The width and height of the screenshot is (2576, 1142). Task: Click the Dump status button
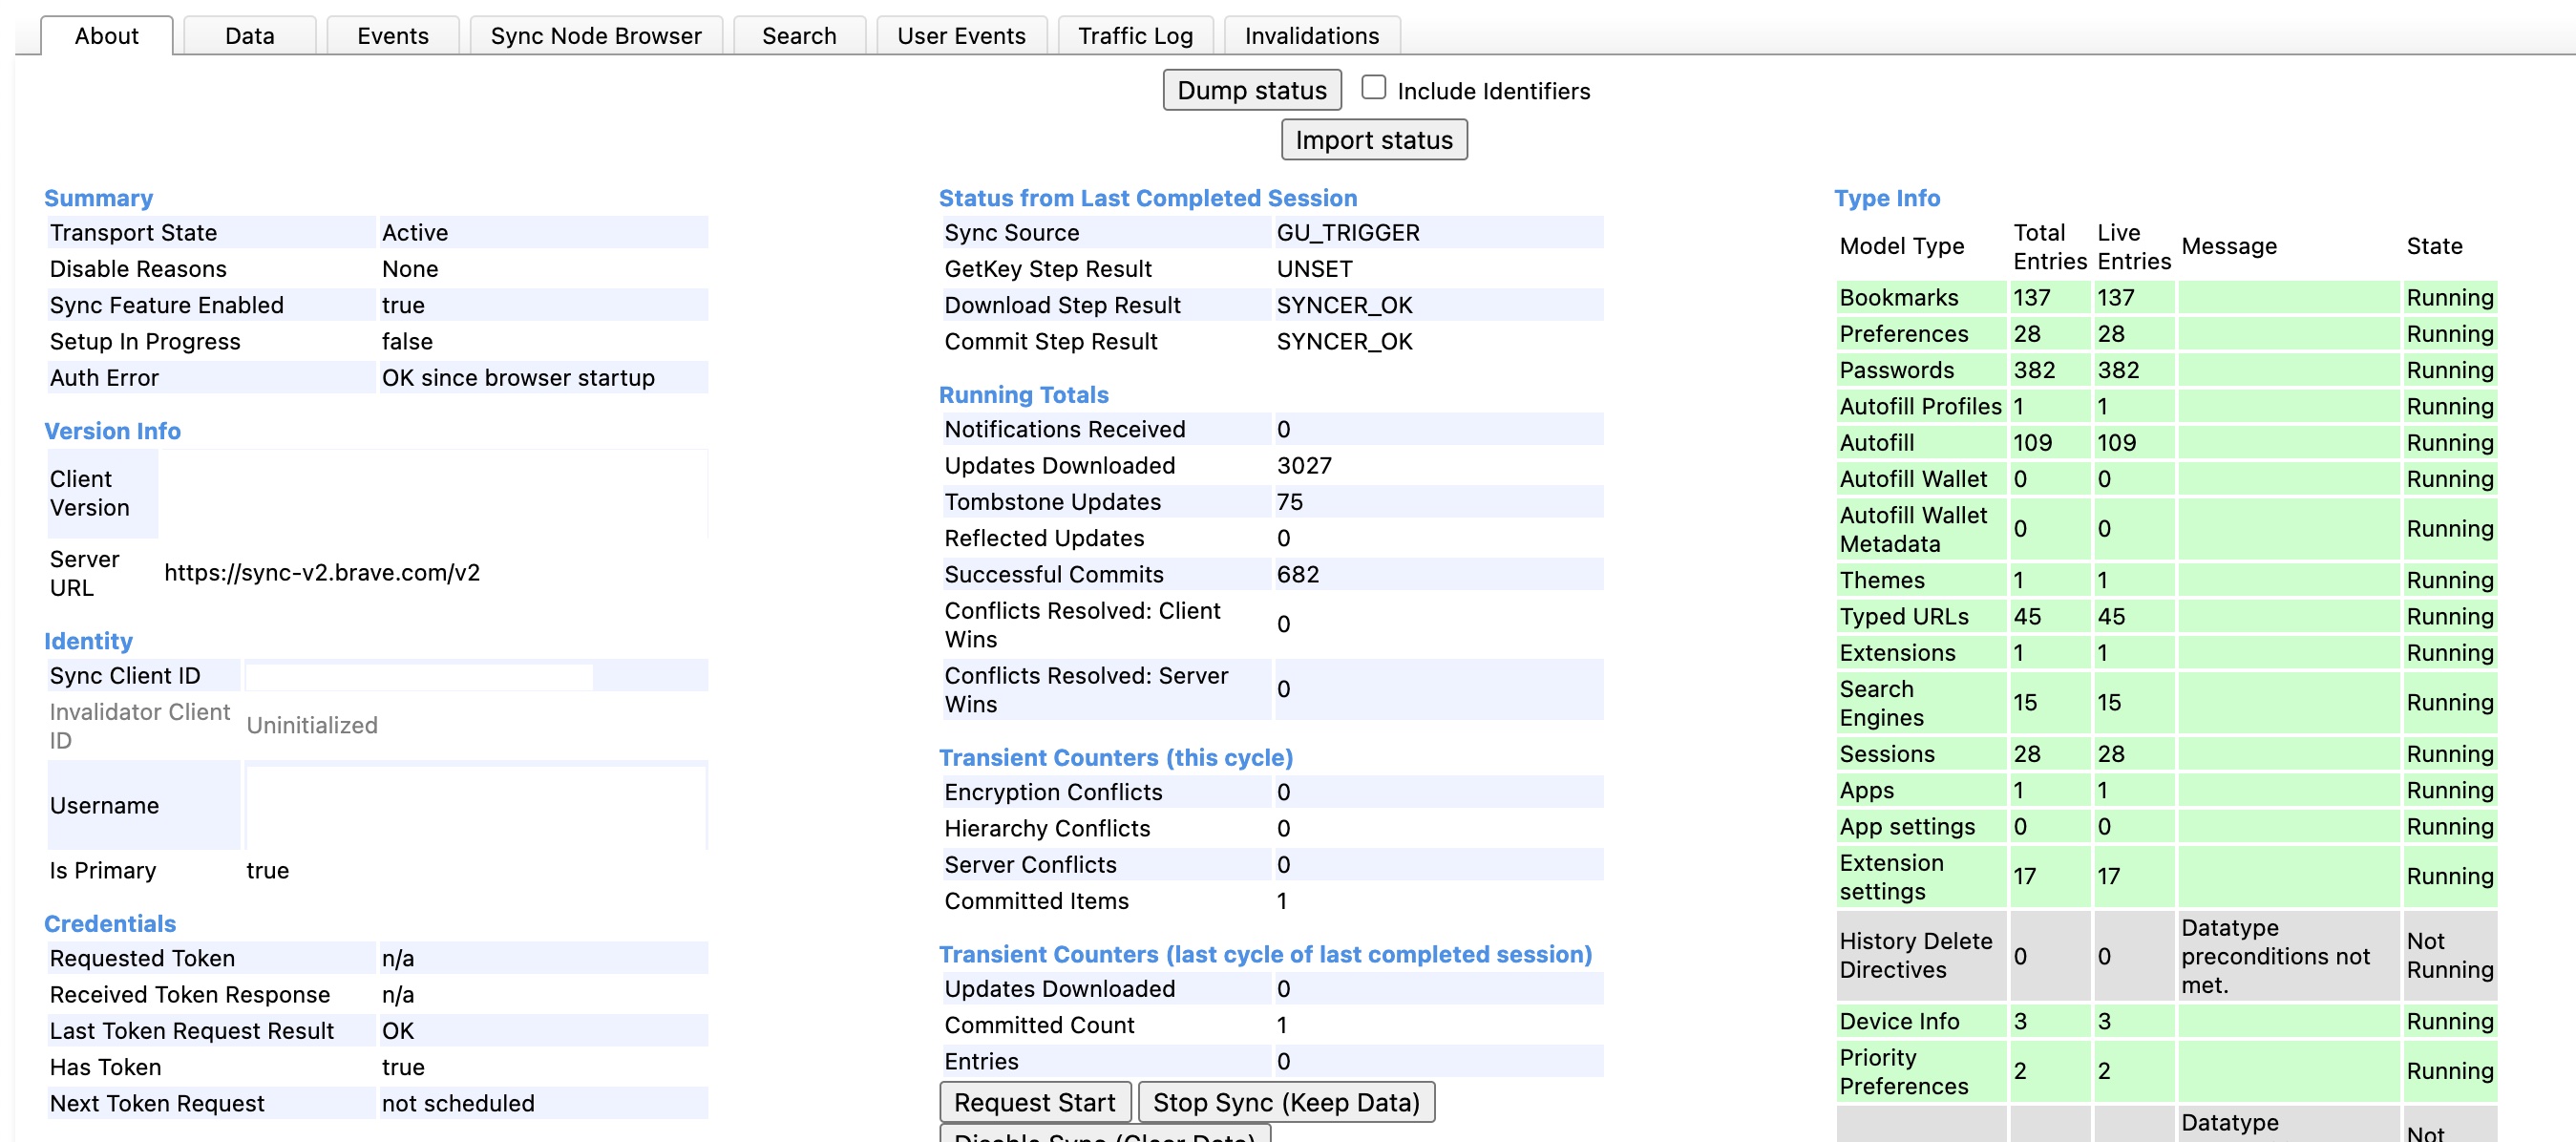click(1251, 89)
